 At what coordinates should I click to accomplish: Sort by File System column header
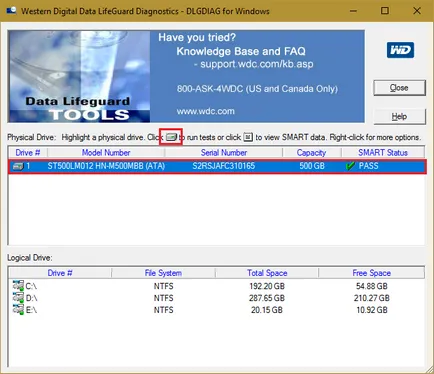(163, 273)
